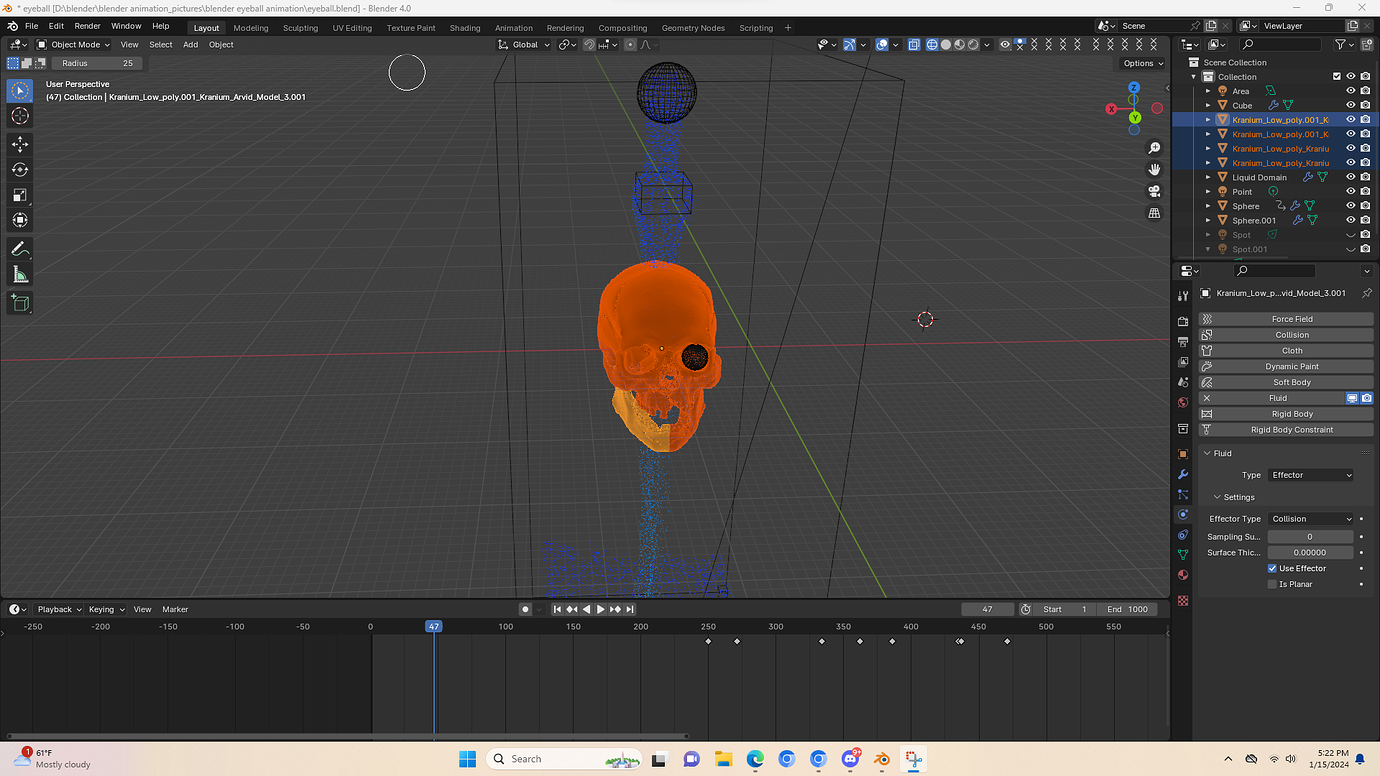Screen dimensions: 1380x776
Task: Pick the Annotate pencil tool
Action: 20,249
